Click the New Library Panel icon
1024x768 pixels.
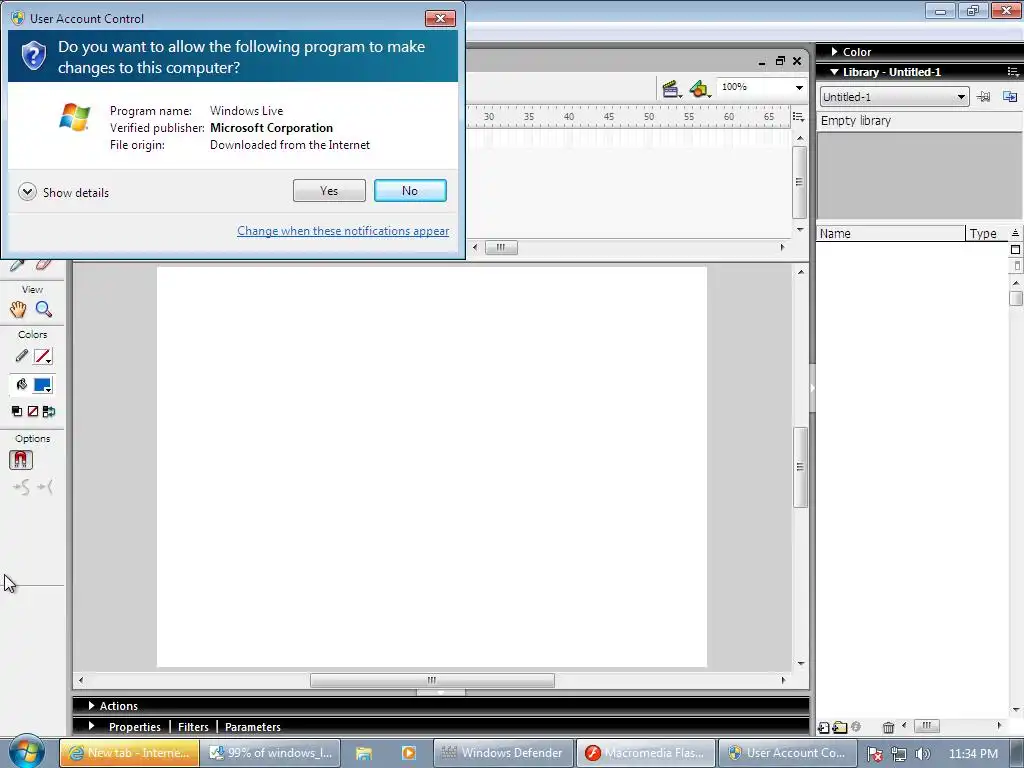[x=1010, y=97]
